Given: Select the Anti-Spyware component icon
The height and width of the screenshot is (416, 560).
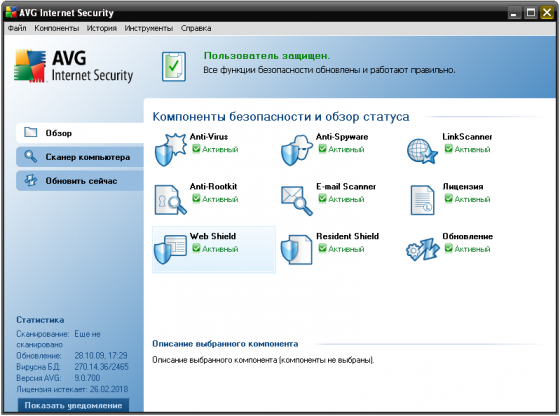Looking at the screenshot, I should tap(296, 150).
